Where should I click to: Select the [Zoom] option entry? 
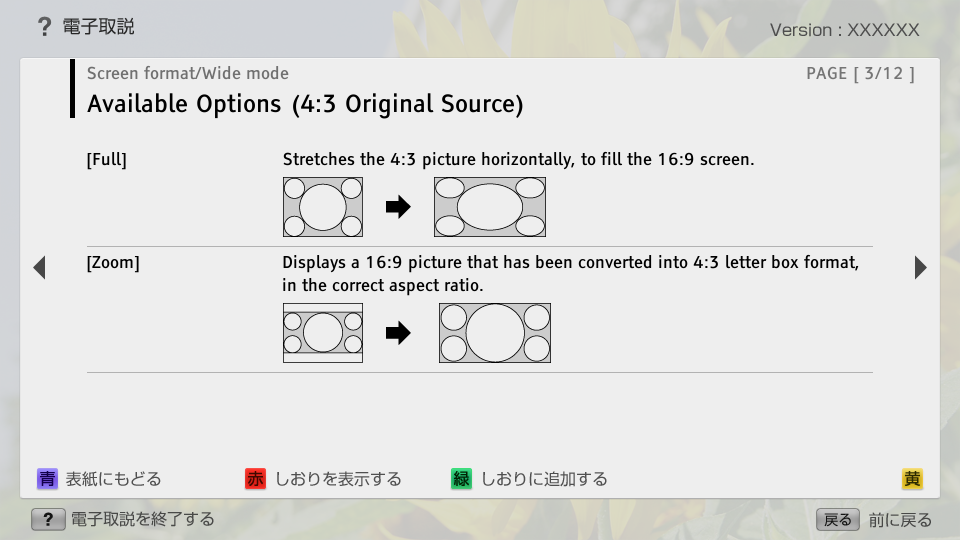[113, 263]
